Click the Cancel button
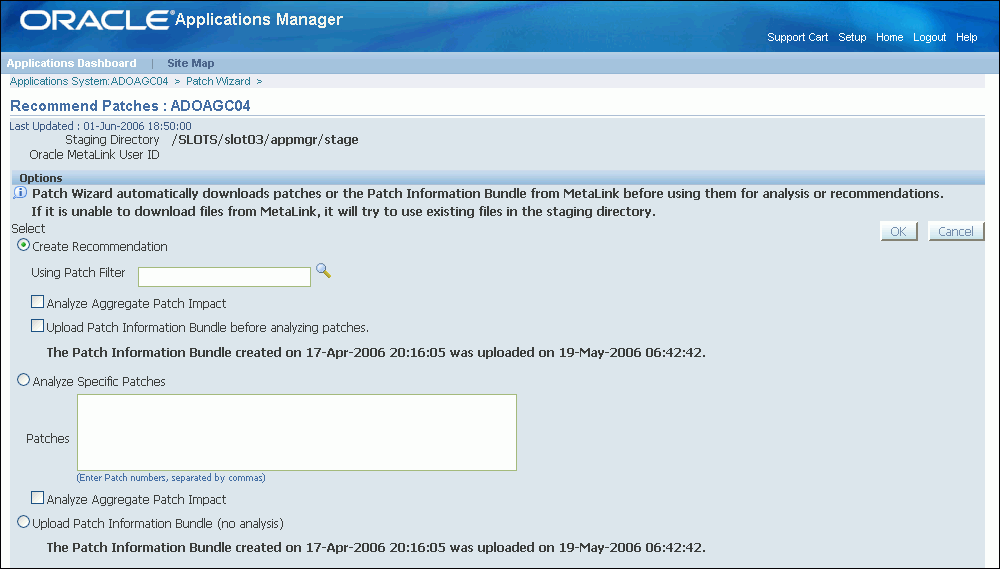The width and height of the screenshot is (1000, 569). click(956, 231)
